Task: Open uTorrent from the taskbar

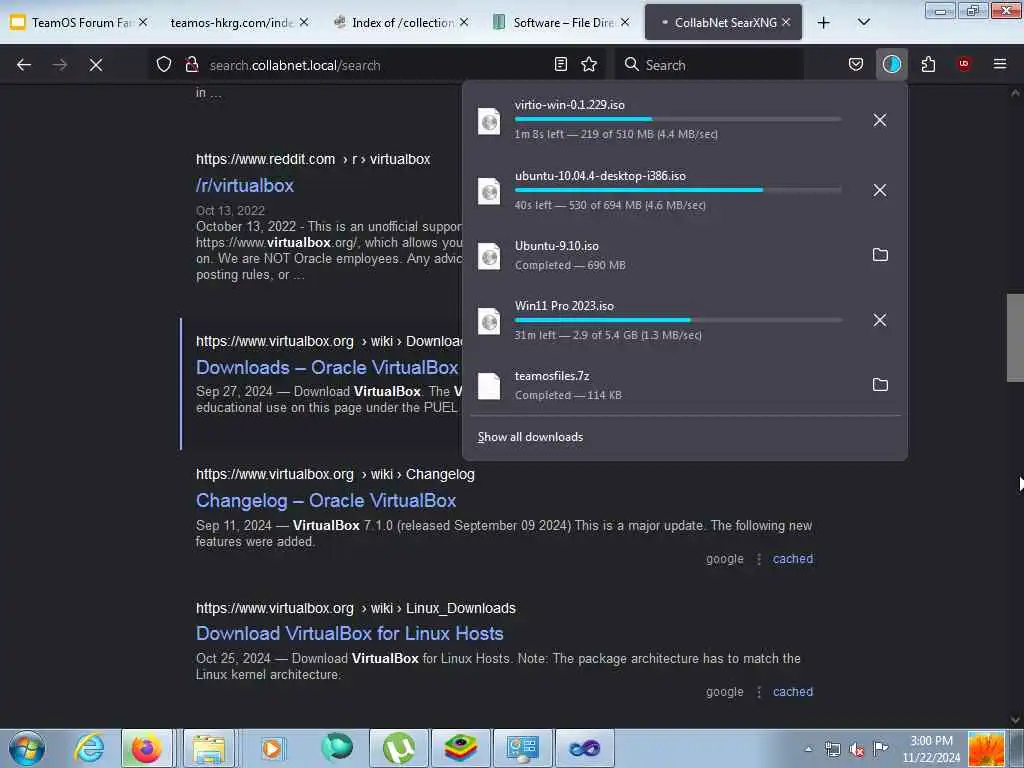Action: [398, 748]
